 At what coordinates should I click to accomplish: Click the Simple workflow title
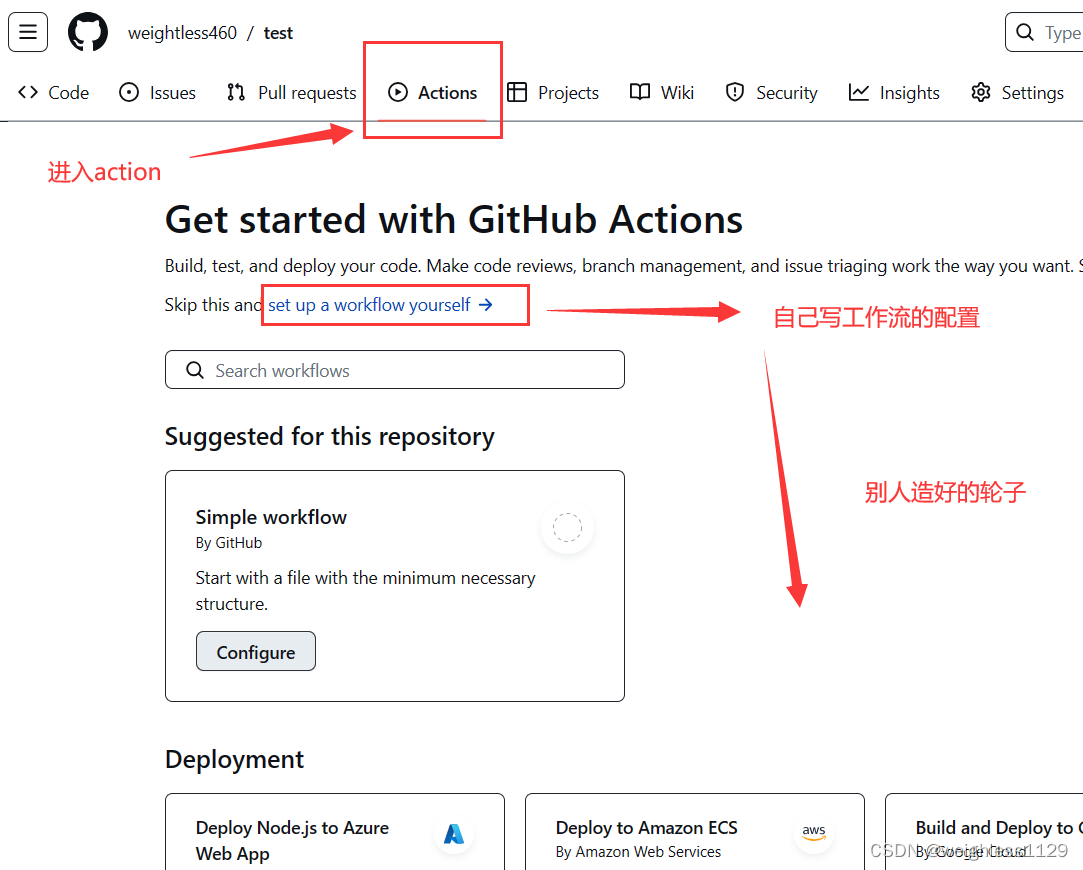click(271, 517)
